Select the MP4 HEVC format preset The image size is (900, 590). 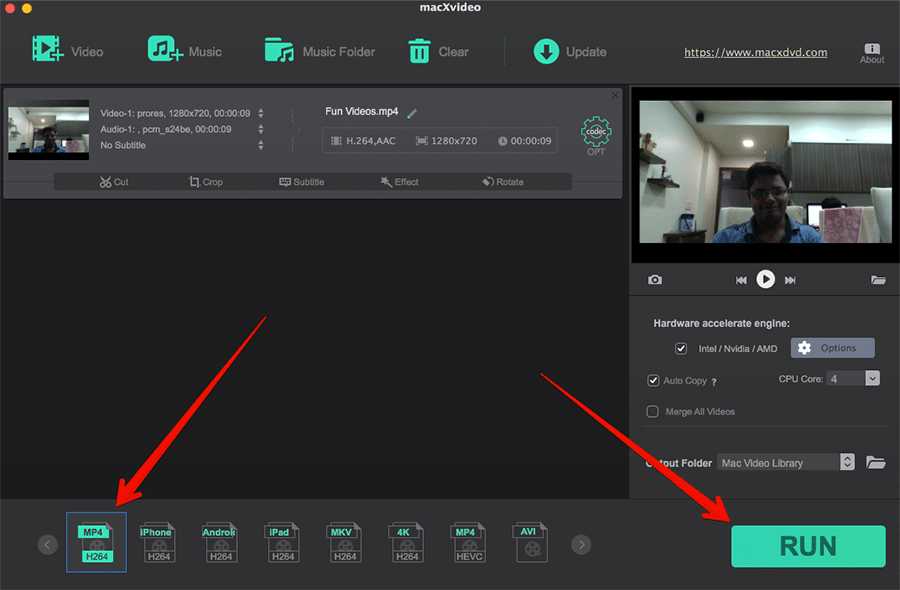tap(468, 542)
